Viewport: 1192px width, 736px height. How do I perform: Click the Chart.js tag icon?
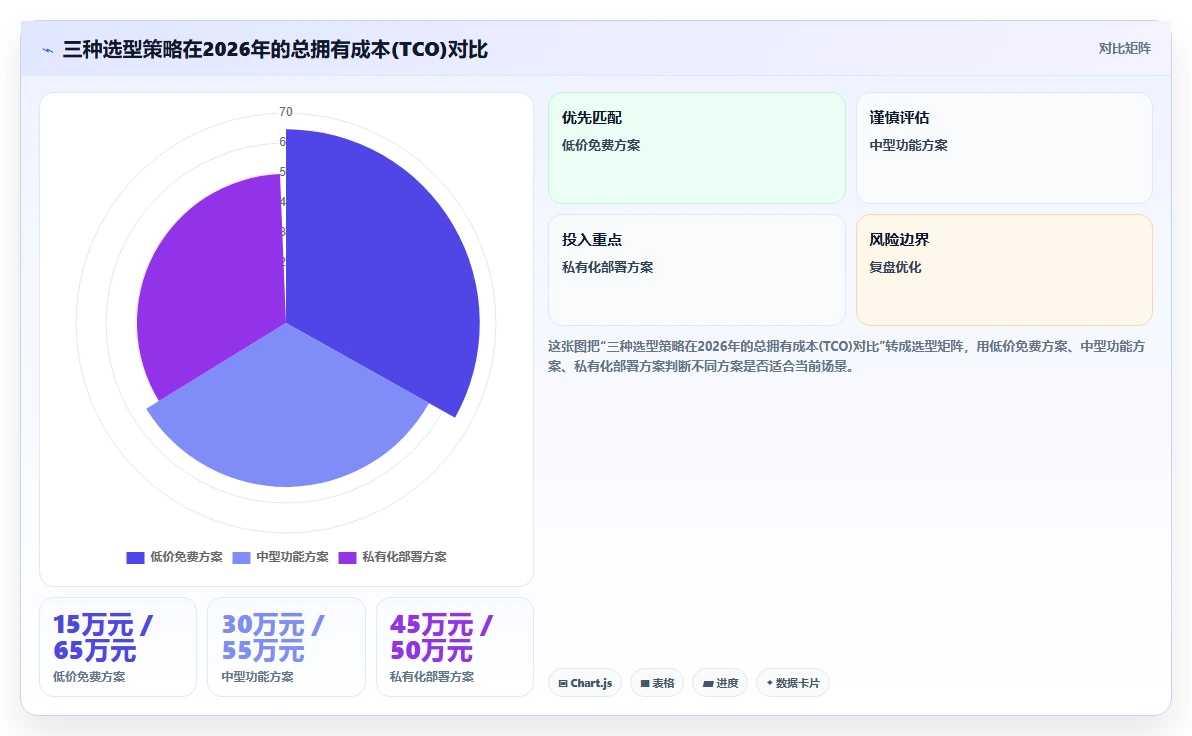point(563,684)
